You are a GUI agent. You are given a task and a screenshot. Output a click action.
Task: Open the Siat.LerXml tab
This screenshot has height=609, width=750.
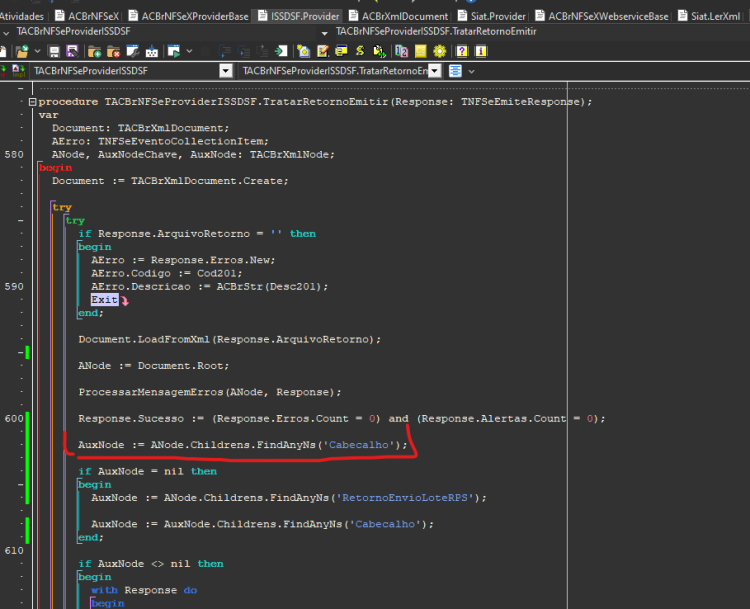(709, 16)
